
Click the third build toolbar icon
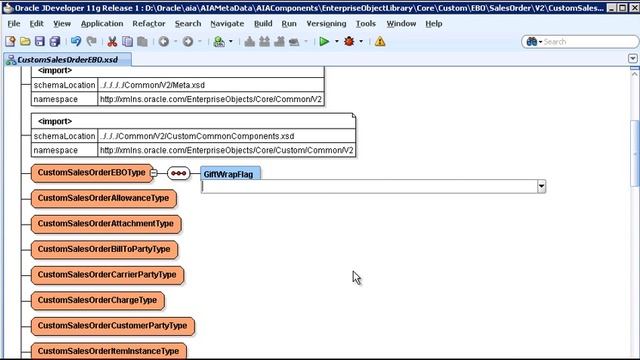[x=280, y=41]
